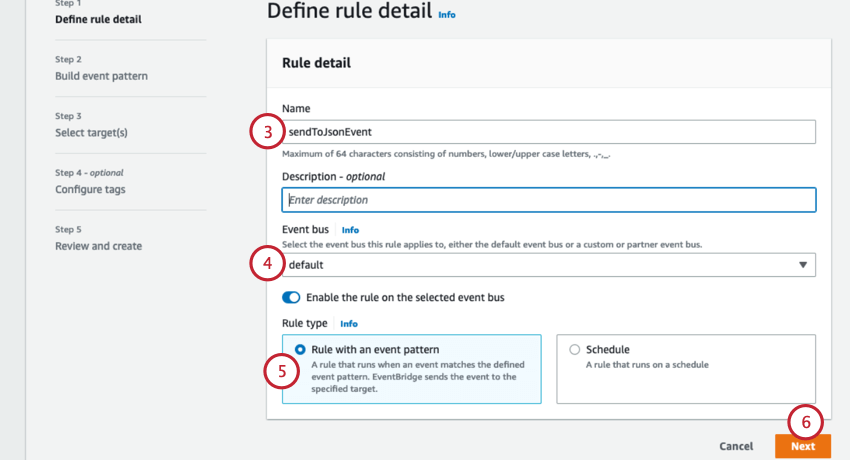850x460 pixels.
Task: Open Info link beside Rule type
Action: 348,324
